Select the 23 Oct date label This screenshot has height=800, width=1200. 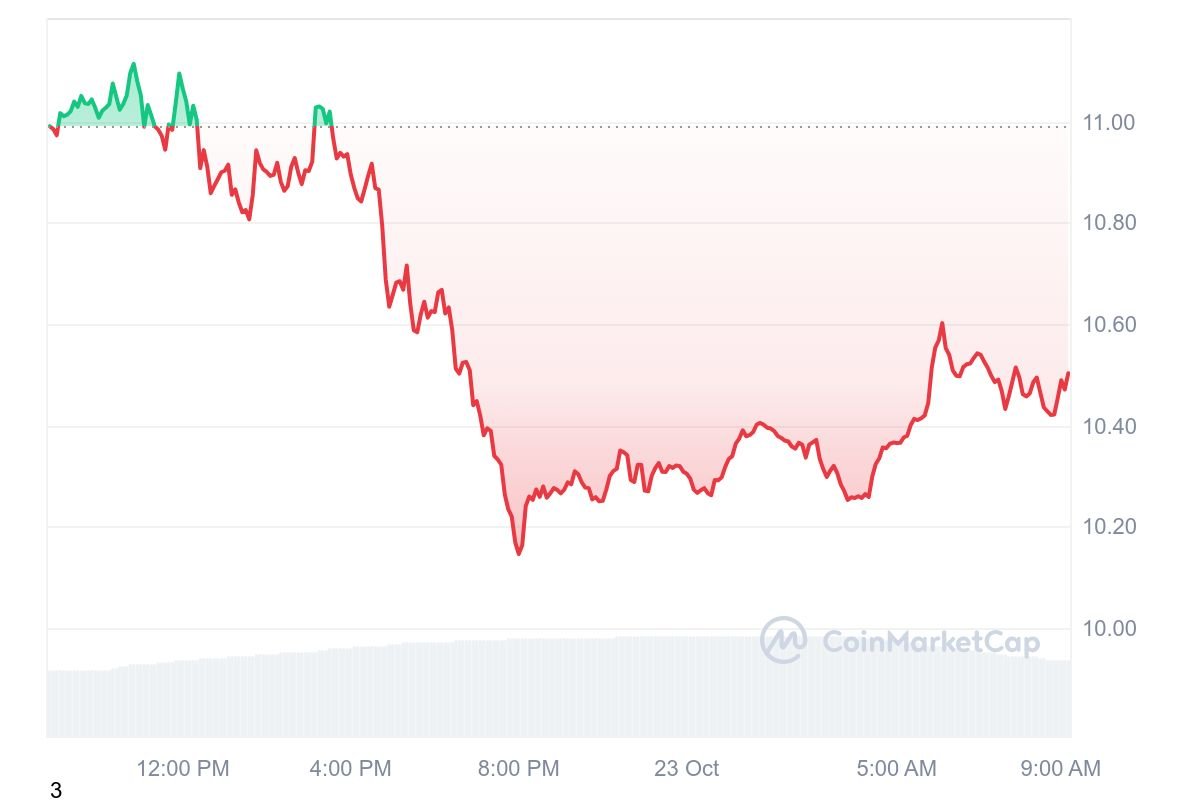[687, 769]
